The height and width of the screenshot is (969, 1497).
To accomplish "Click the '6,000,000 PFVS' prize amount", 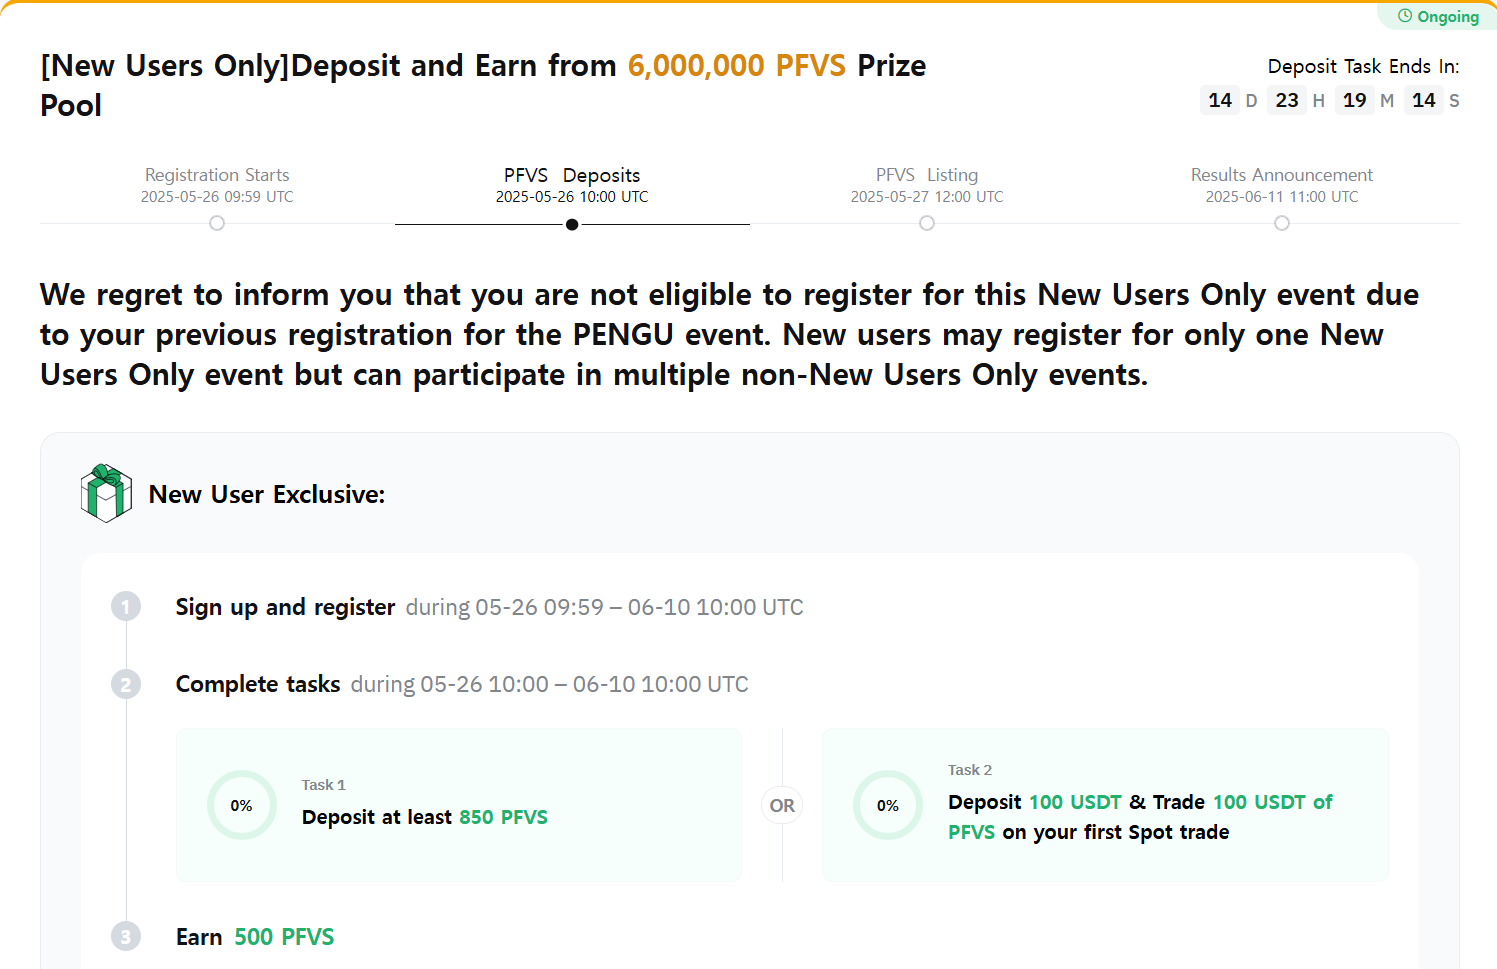I will click(x=737, y=65).
